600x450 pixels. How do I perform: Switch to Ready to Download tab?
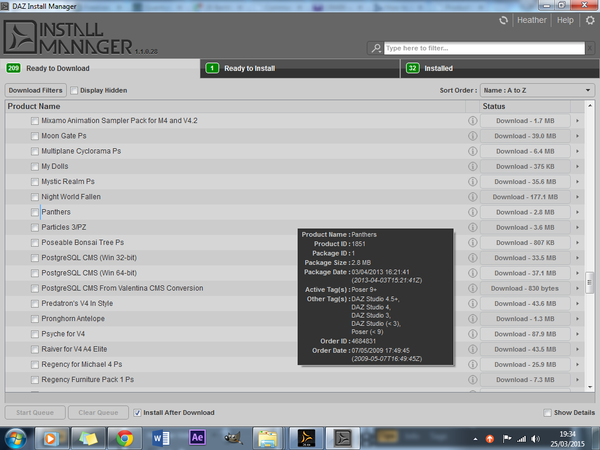(100, 68)
